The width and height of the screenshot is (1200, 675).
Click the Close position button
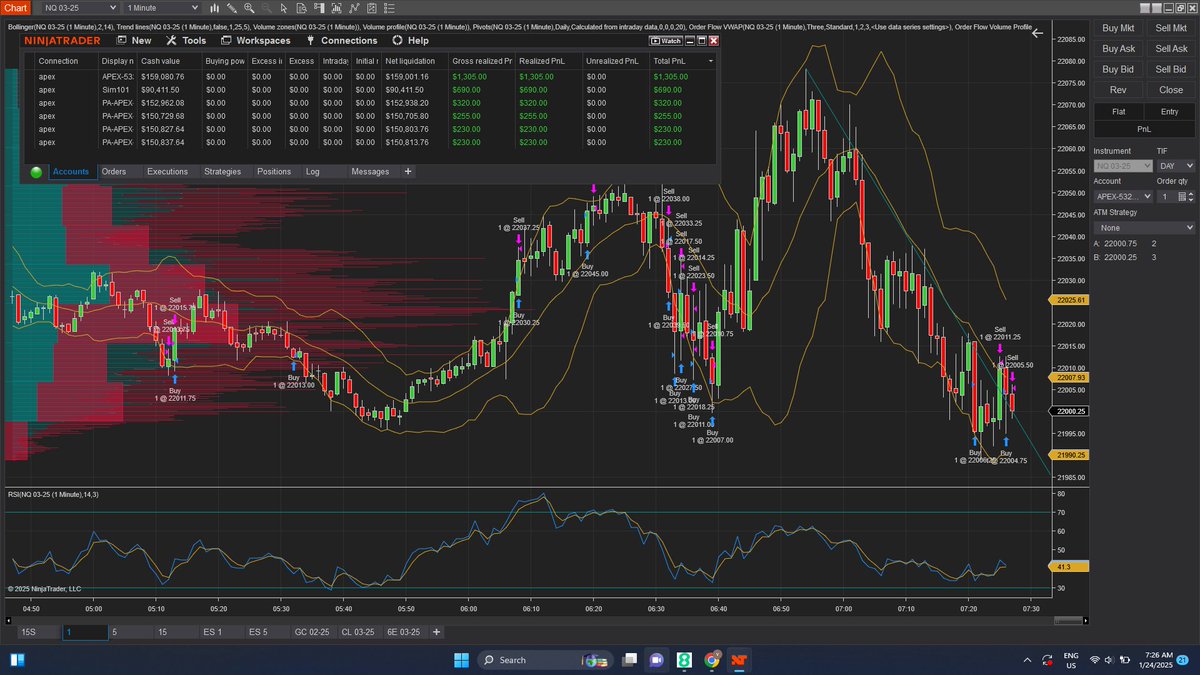(1171, 90)
